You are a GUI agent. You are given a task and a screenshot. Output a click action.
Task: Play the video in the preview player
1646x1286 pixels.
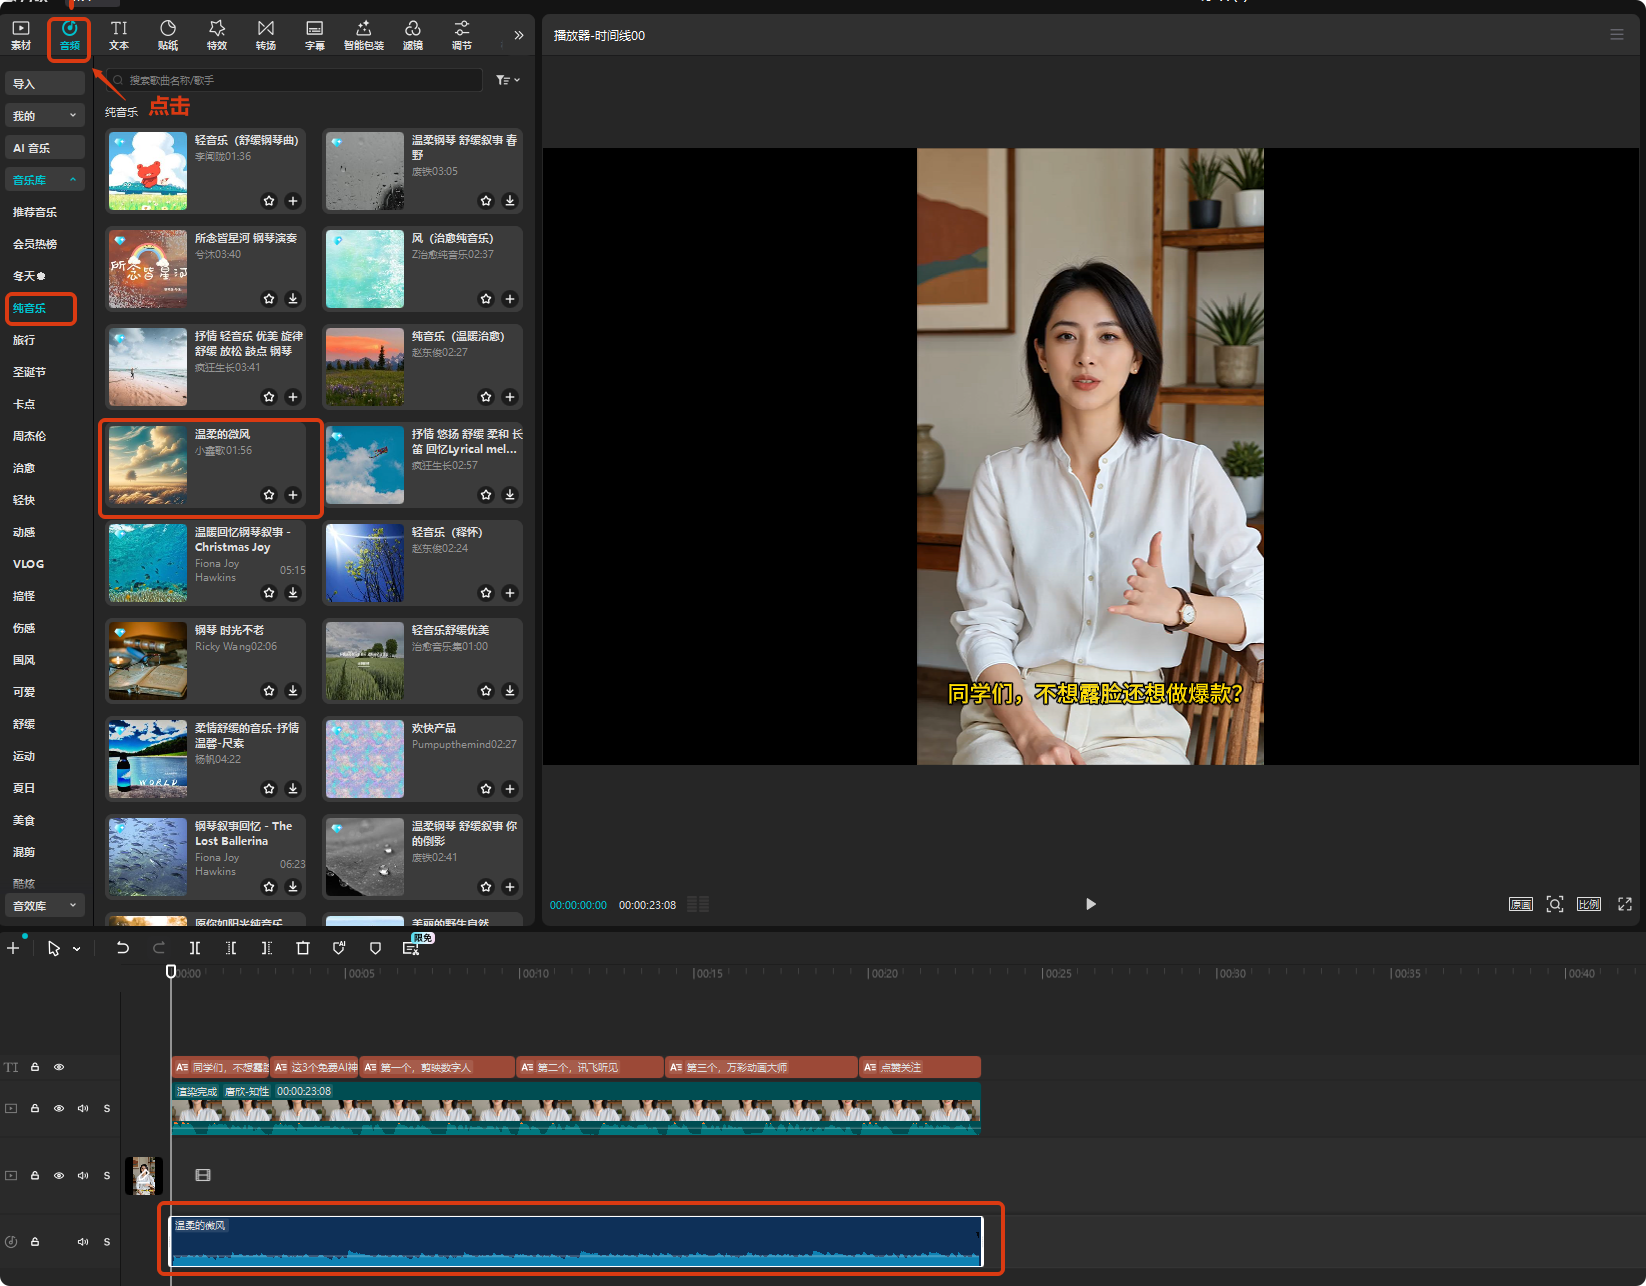[1090, 904]
